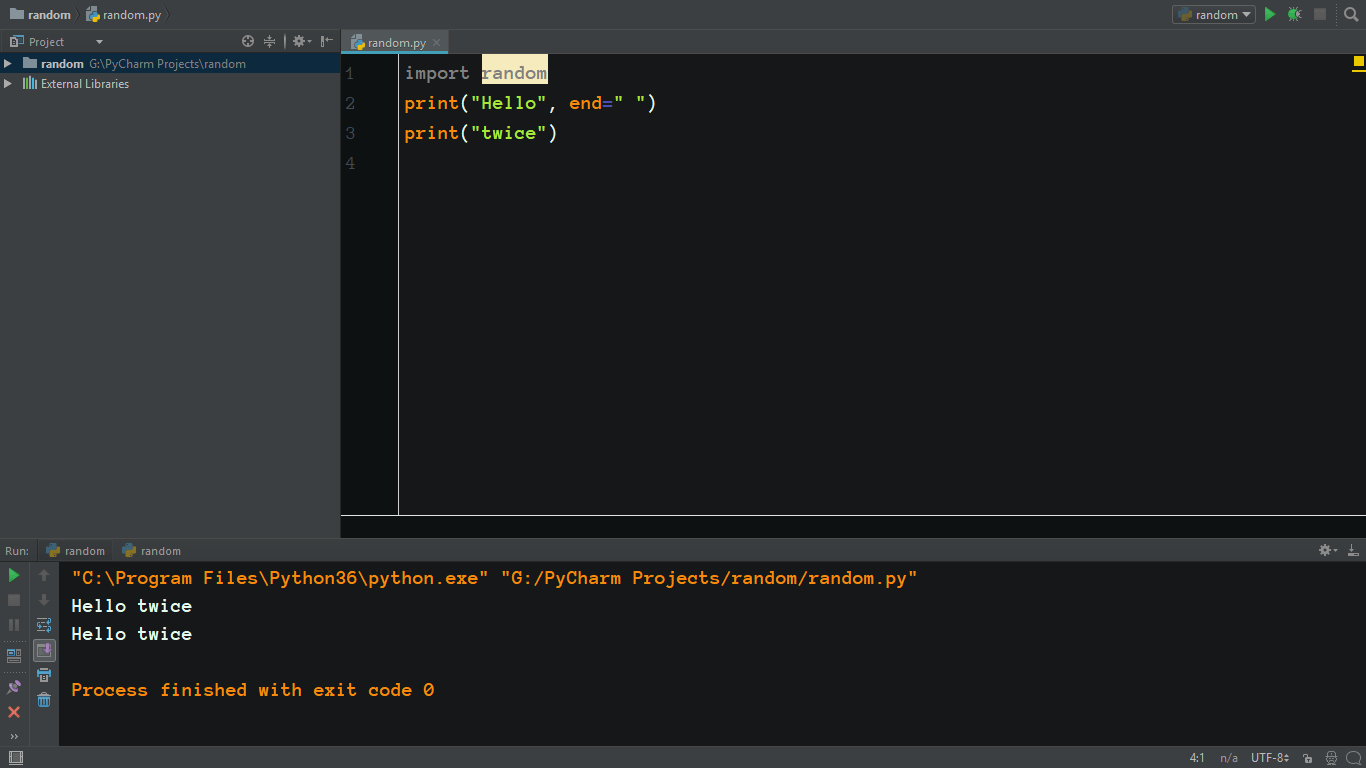The image size is (1366, 768).
Task: Click the clickable file lock icon in status bar
Action: tap(1309, 758)
